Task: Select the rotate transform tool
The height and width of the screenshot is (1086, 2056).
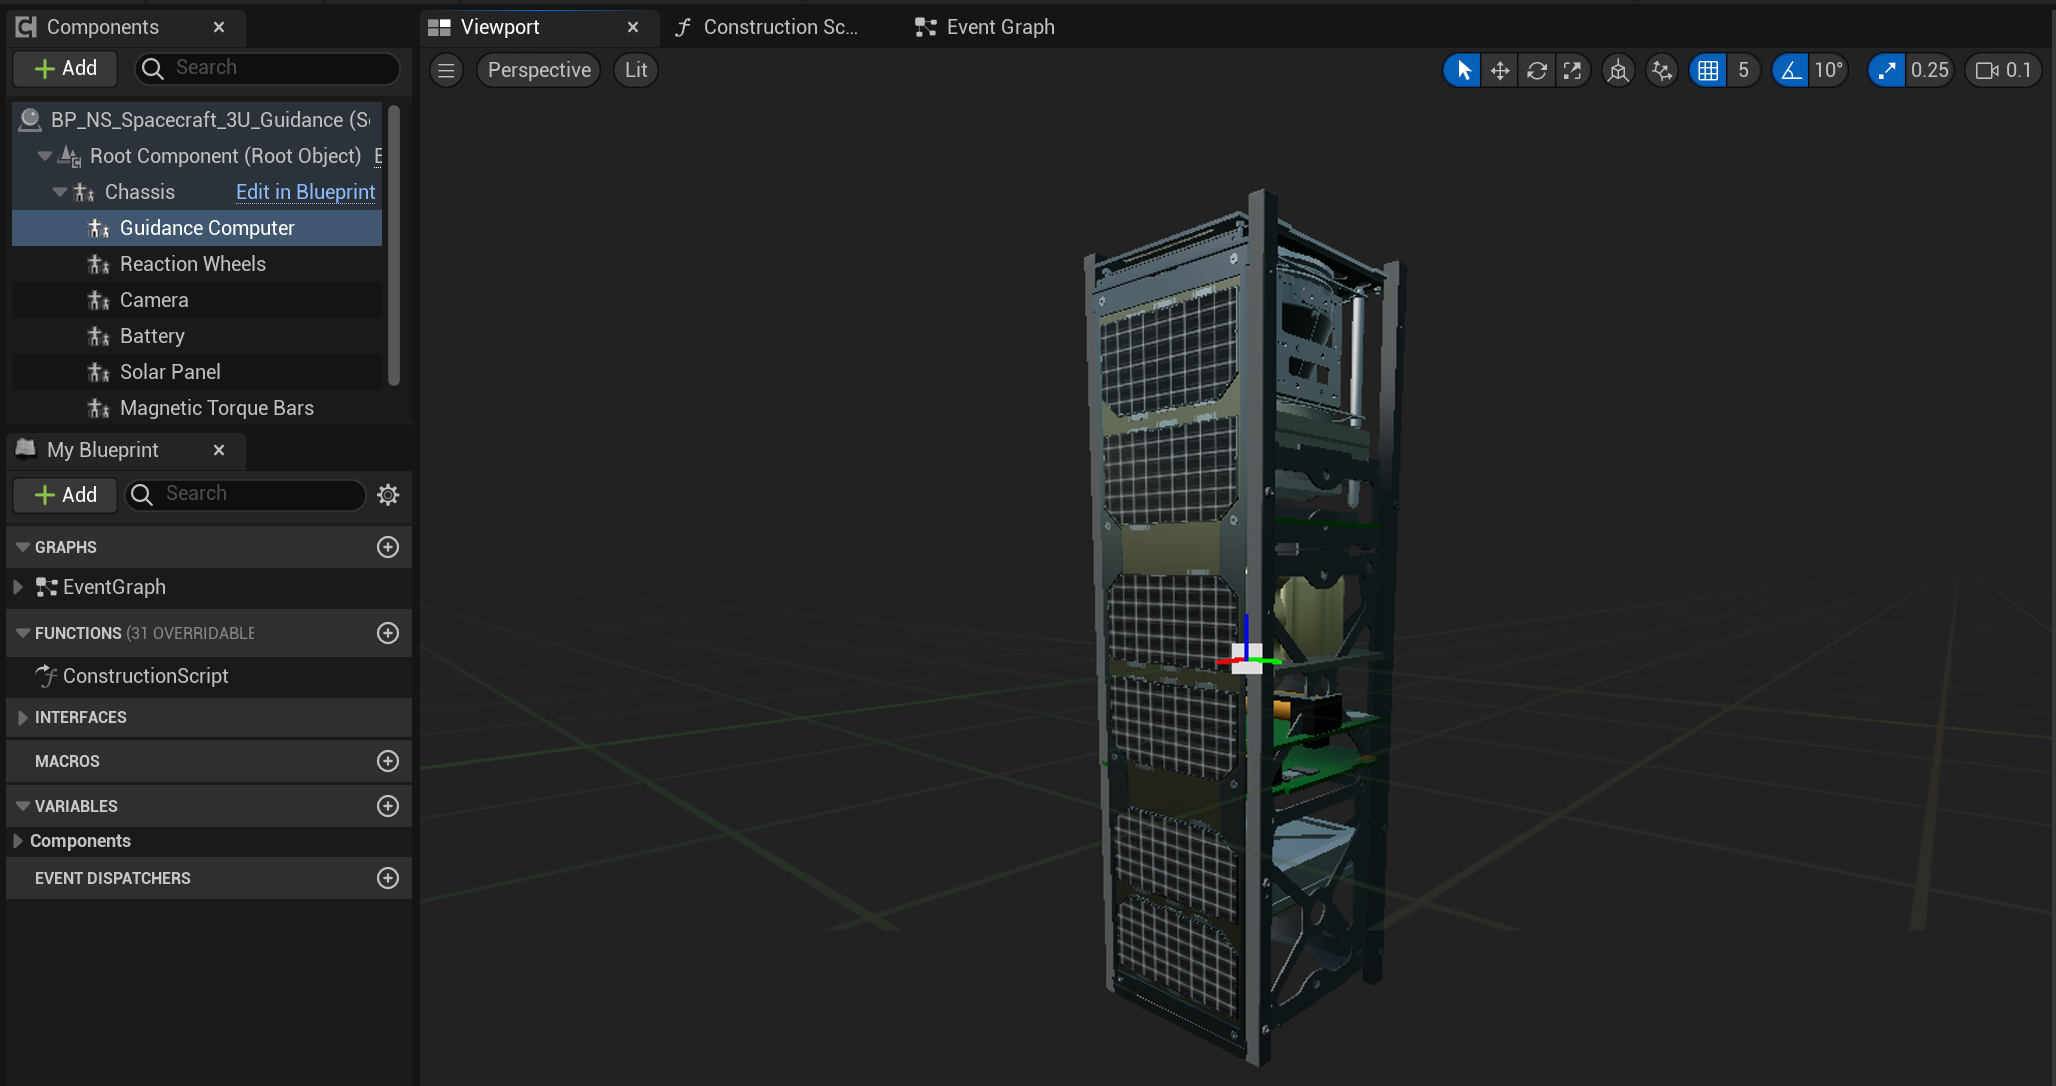Action: [1537, 70]
